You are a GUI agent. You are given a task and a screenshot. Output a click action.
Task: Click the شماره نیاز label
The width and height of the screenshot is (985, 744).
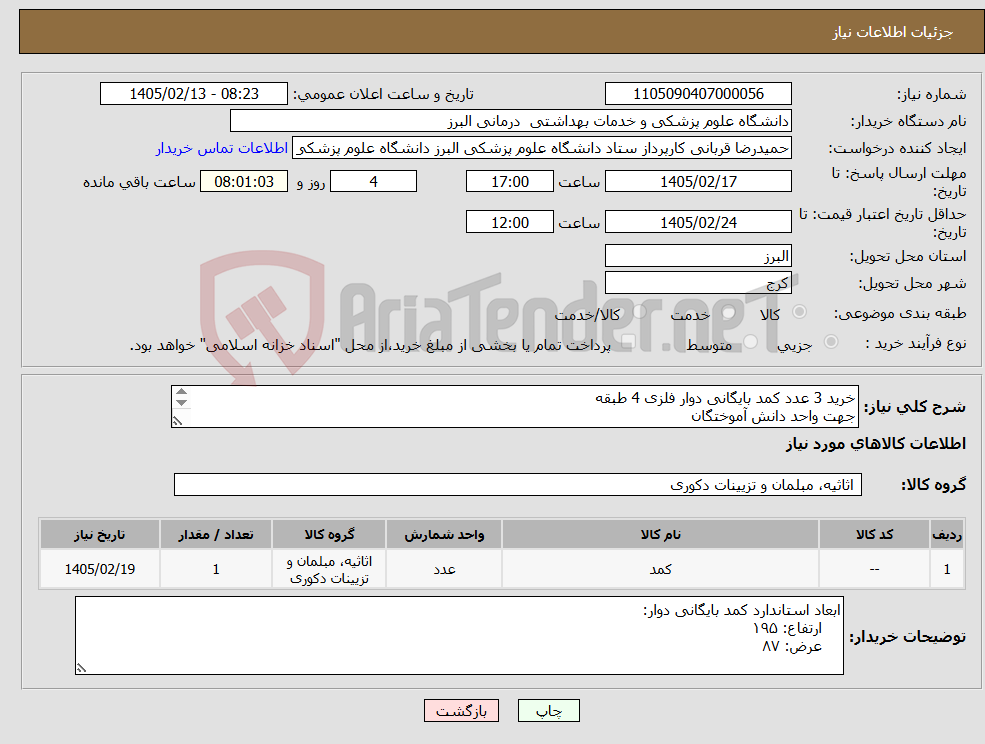pyautogui.click(x=931, y=94)
